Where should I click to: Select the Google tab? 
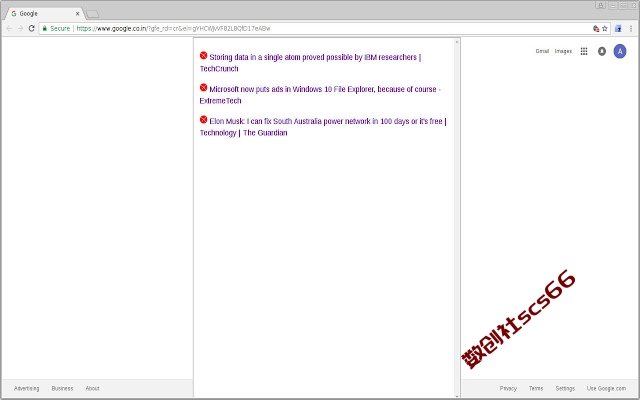[x=43, y=13]
